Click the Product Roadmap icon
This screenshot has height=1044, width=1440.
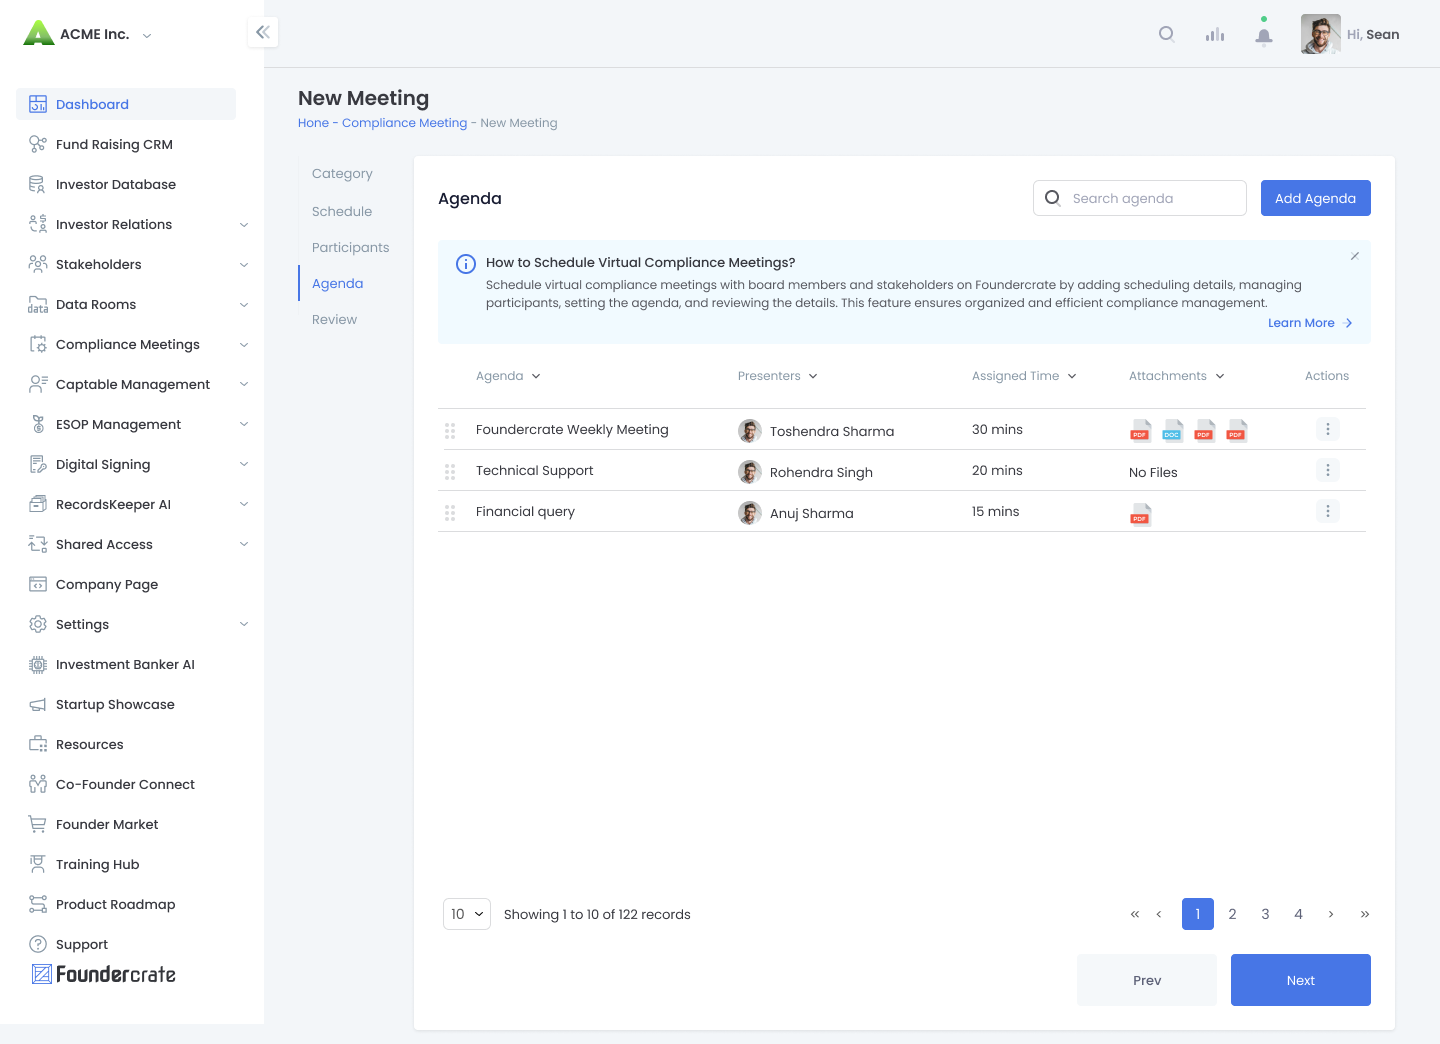click(38, 904)
